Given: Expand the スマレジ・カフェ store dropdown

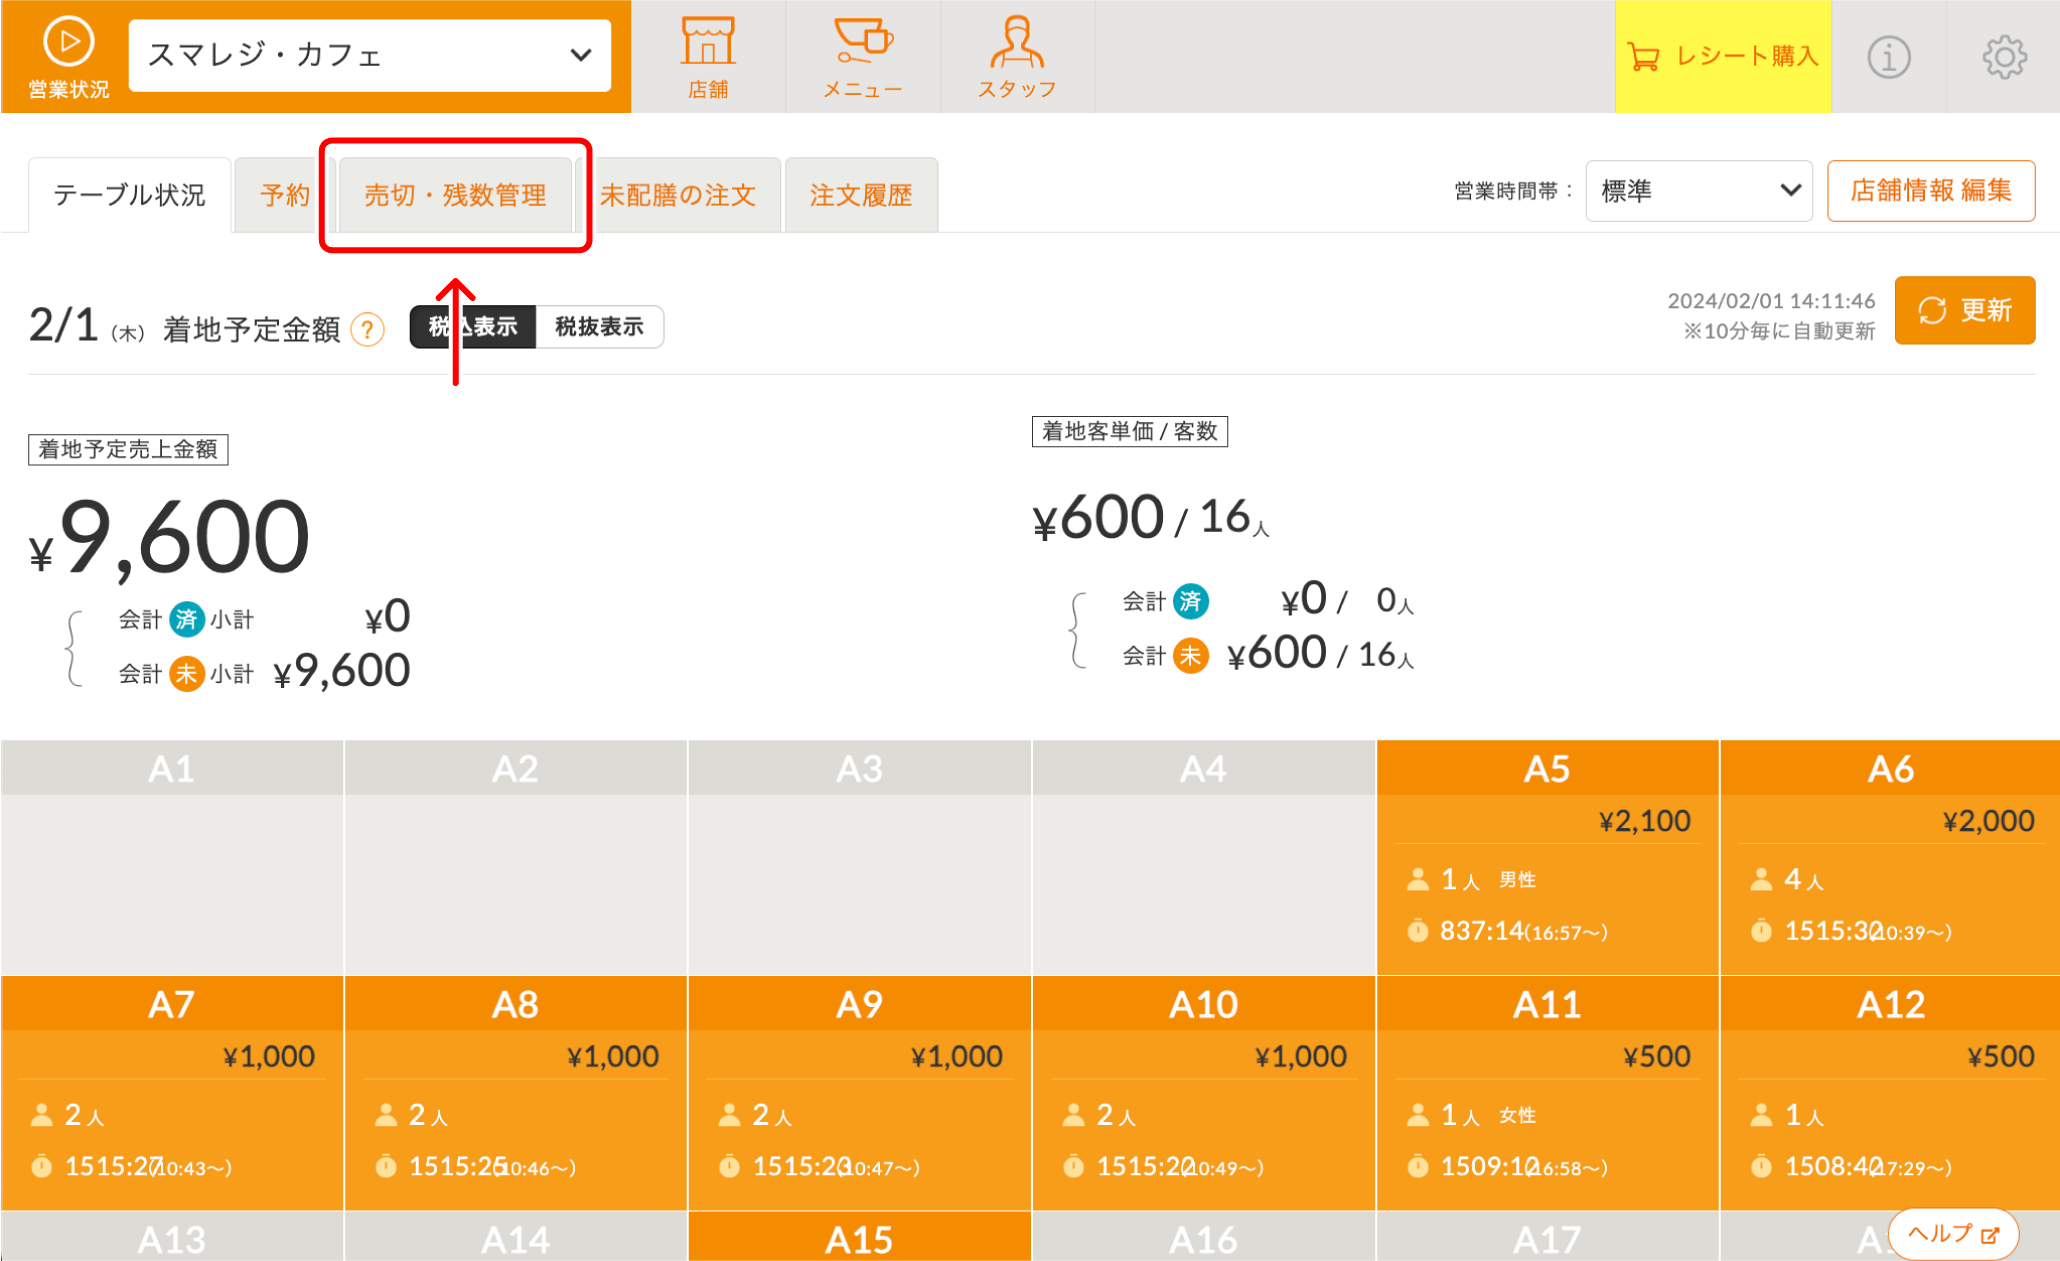Looking at the screenshot, I should (369, 55).
